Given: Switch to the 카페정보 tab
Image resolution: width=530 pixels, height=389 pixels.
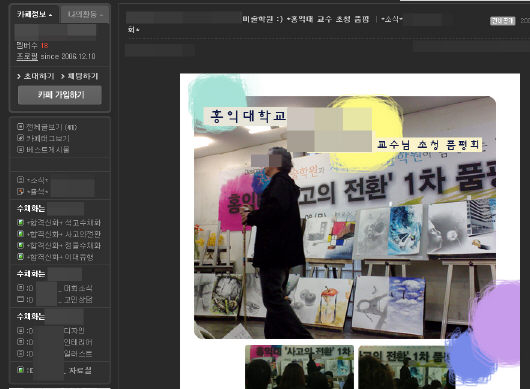Looking at the screenshot, I should 34,14.
